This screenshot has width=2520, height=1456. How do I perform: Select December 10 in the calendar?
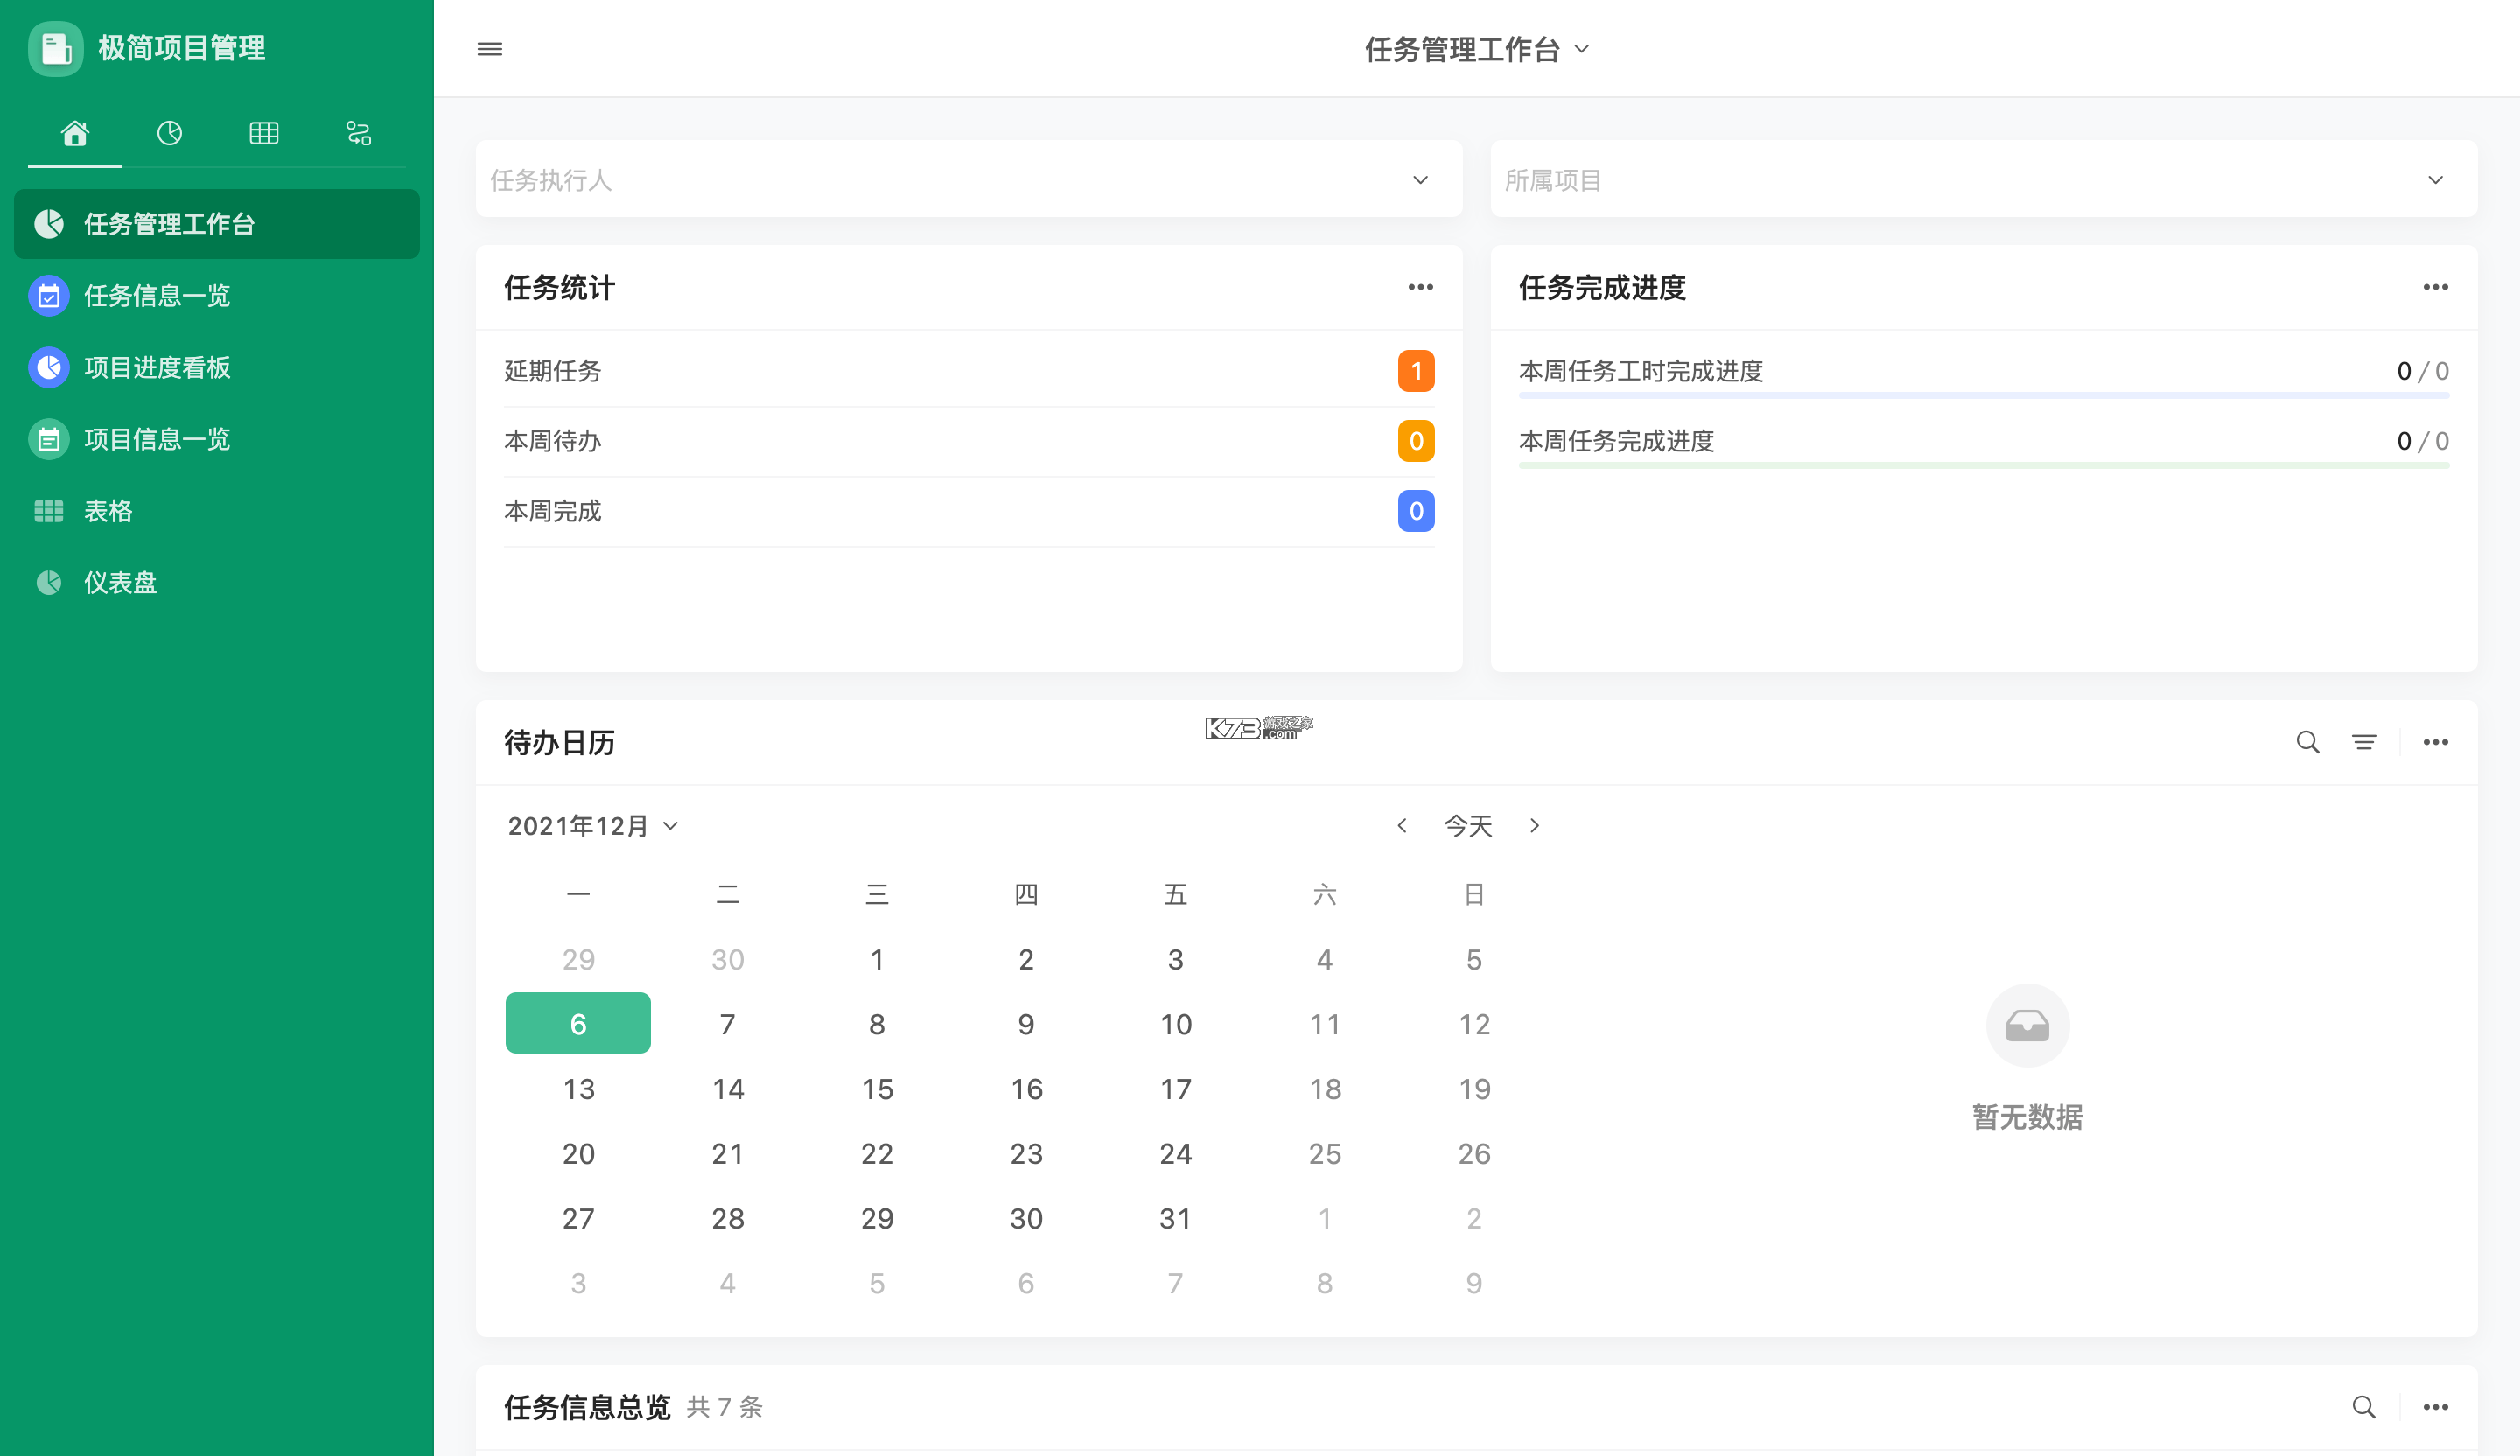[1176, 1024]
